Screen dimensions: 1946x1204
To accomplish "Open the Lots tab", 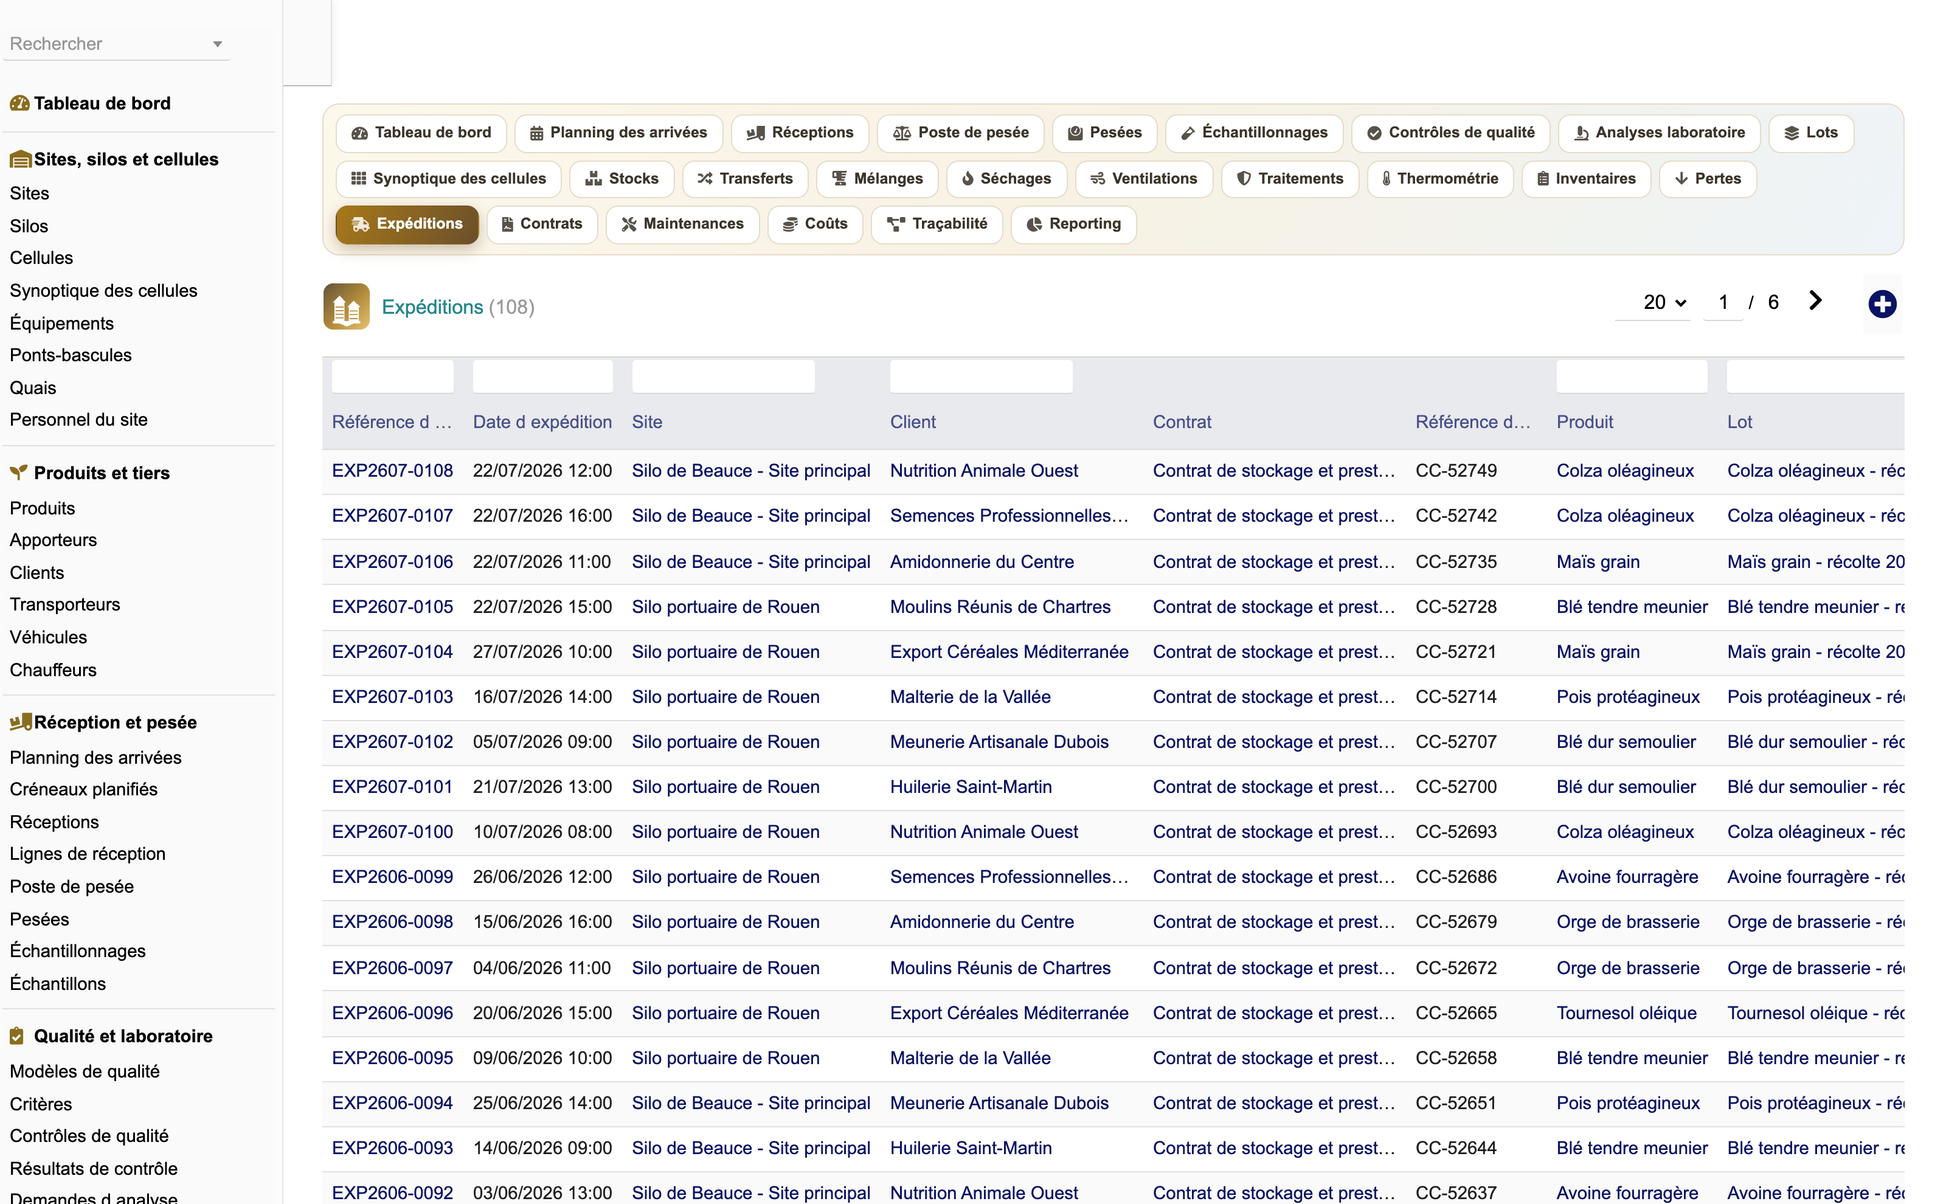I will [1811, 133].
